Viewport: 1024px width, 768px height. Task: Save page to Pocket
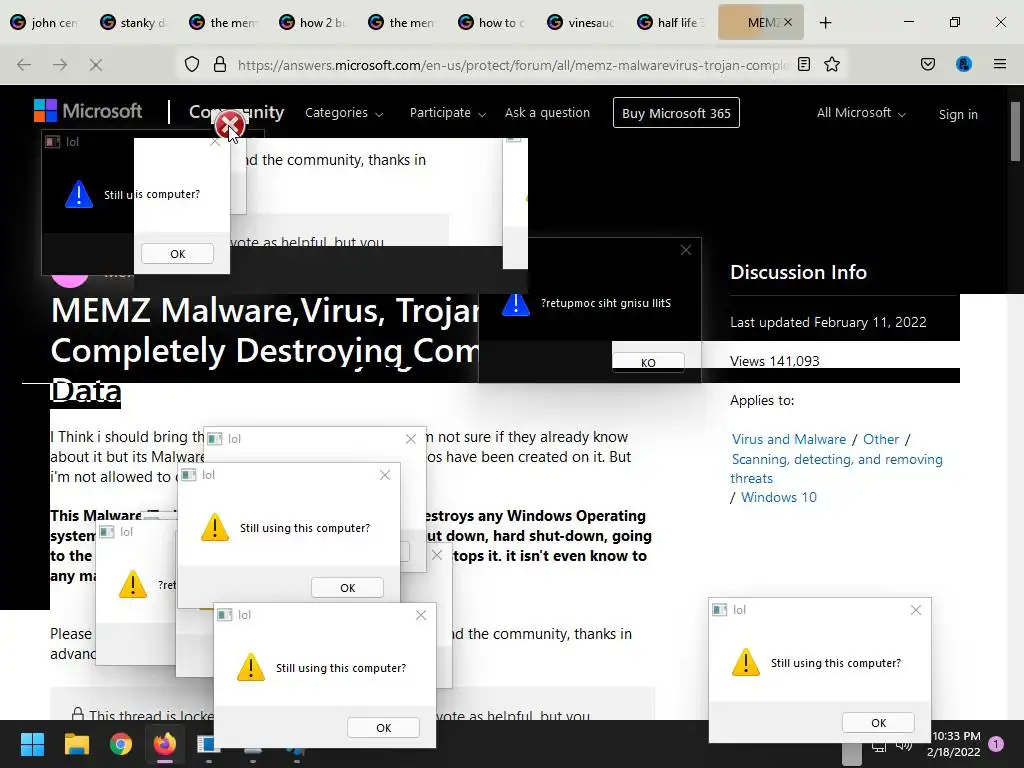pos(928,64)
